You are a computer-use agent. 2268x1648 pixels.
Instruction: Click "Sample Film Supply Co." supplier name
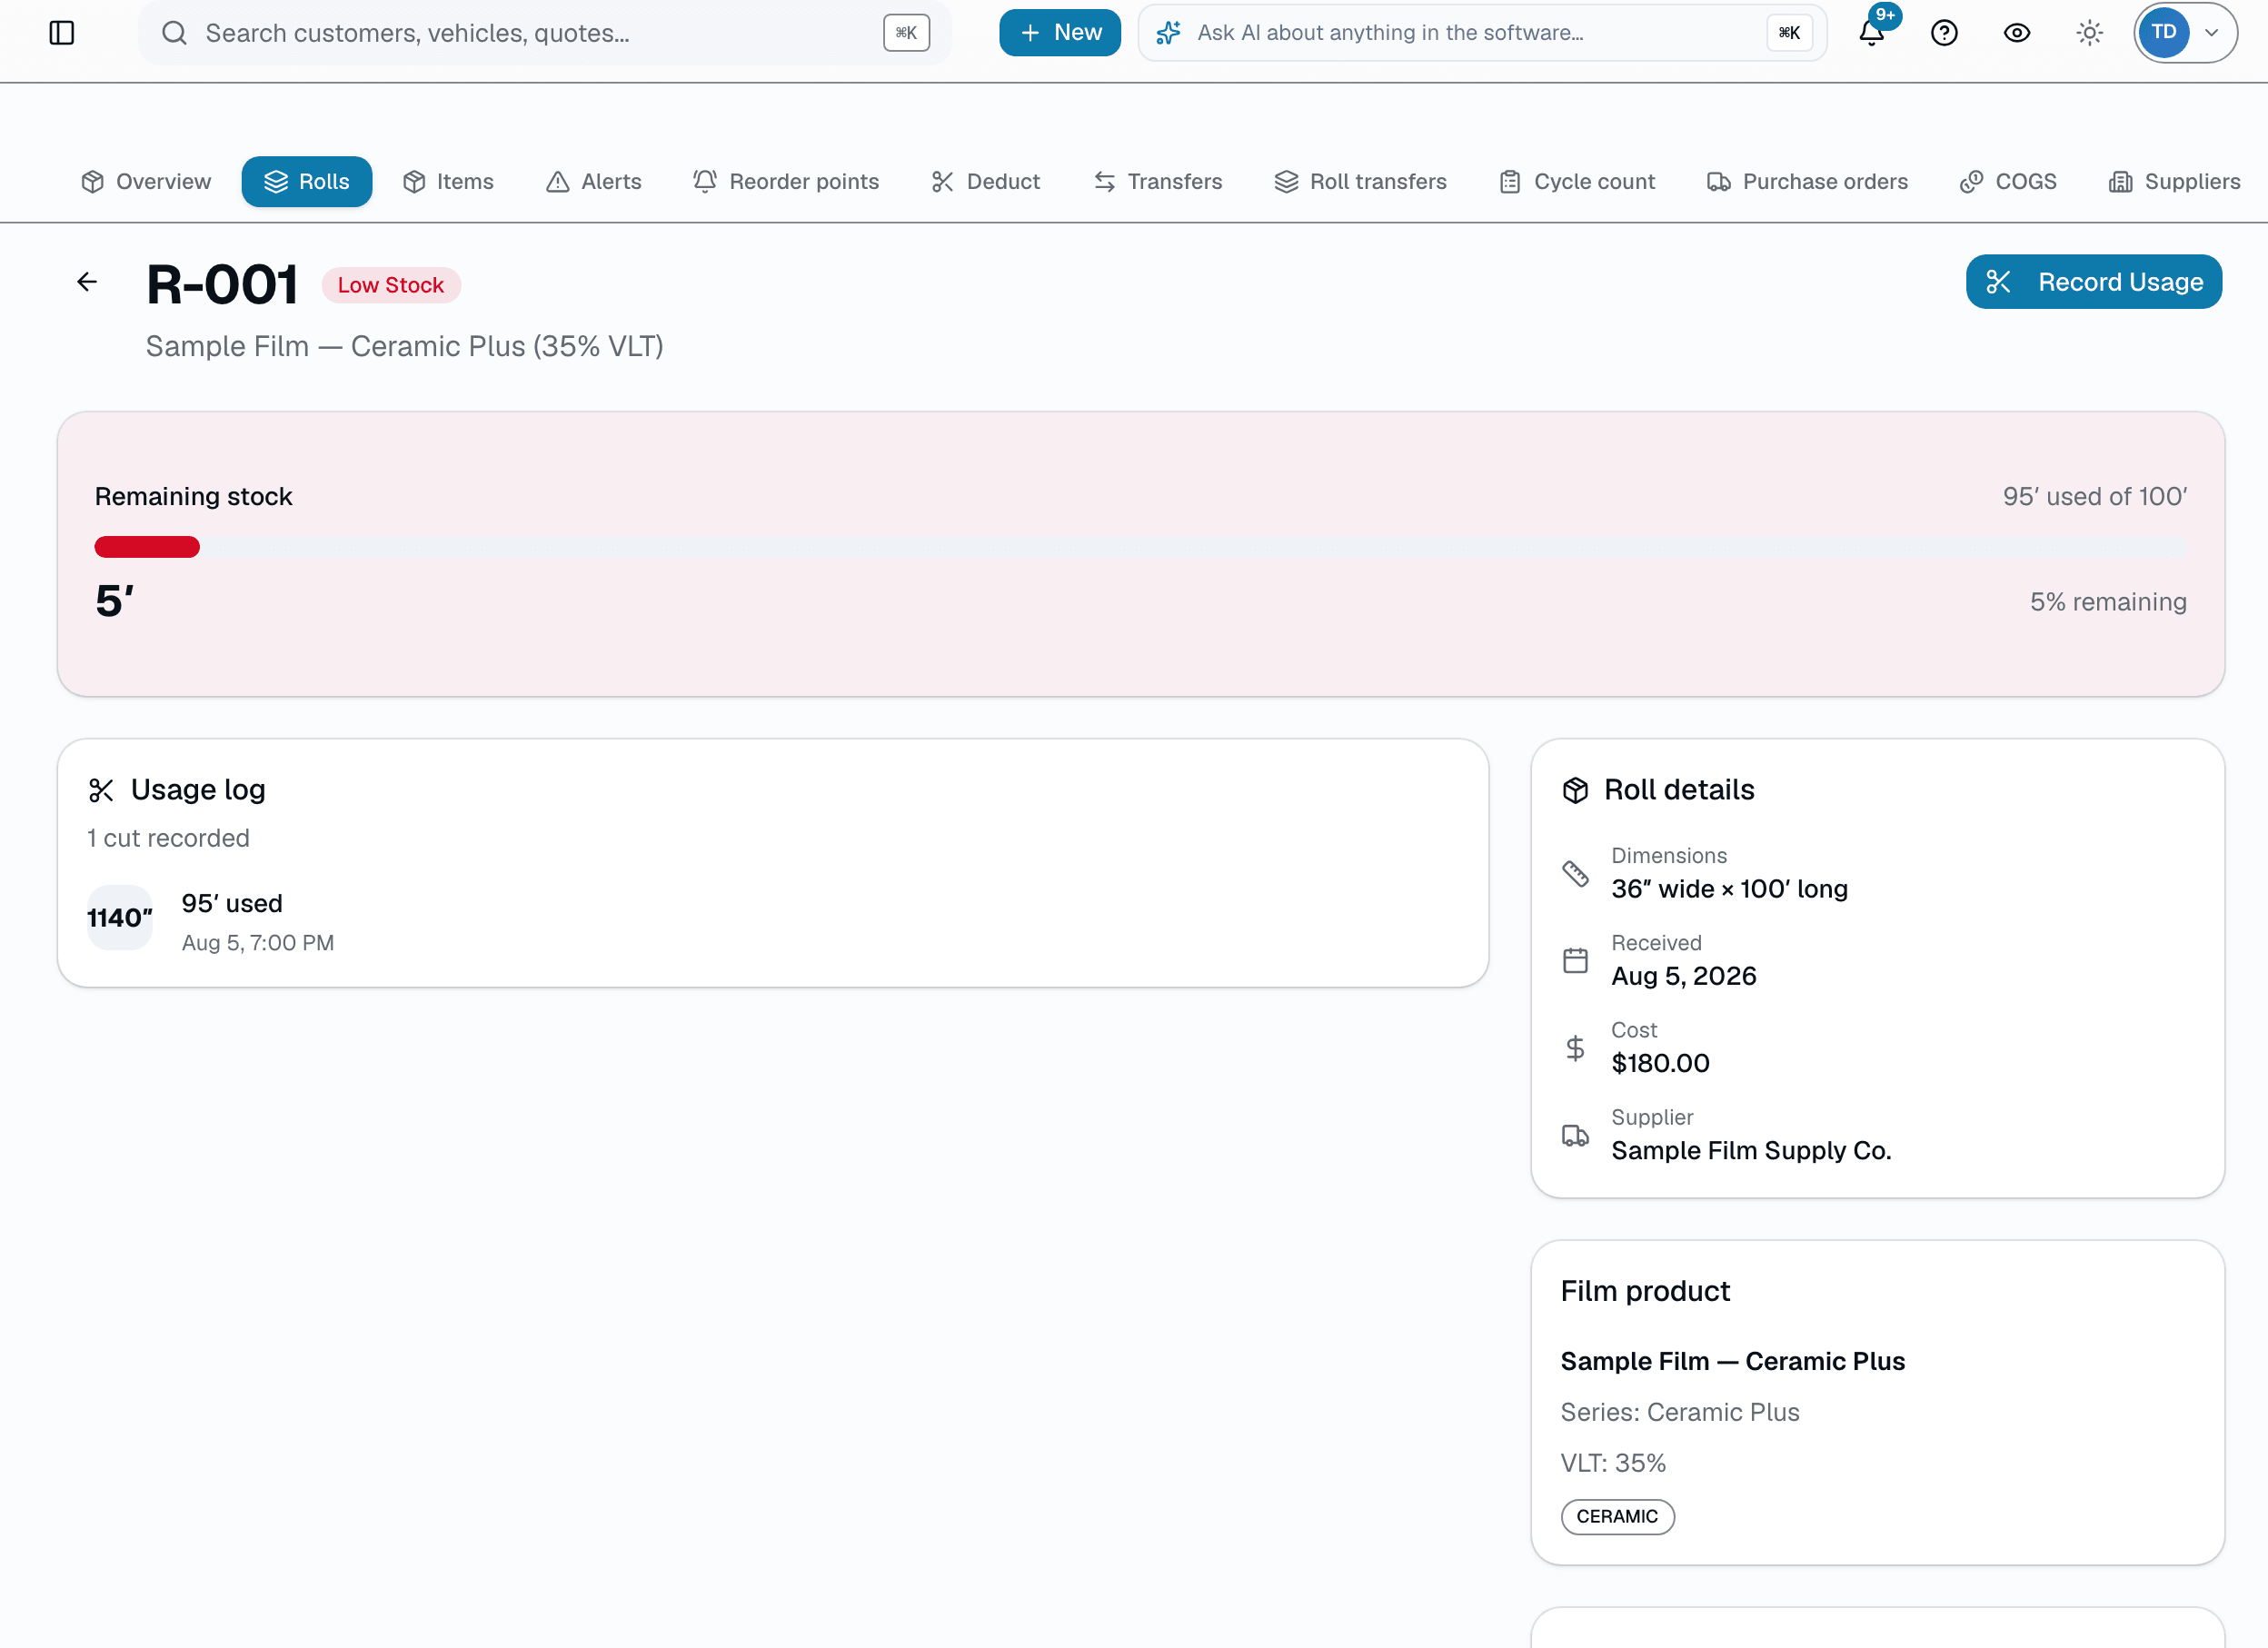click(1751, 1150)
